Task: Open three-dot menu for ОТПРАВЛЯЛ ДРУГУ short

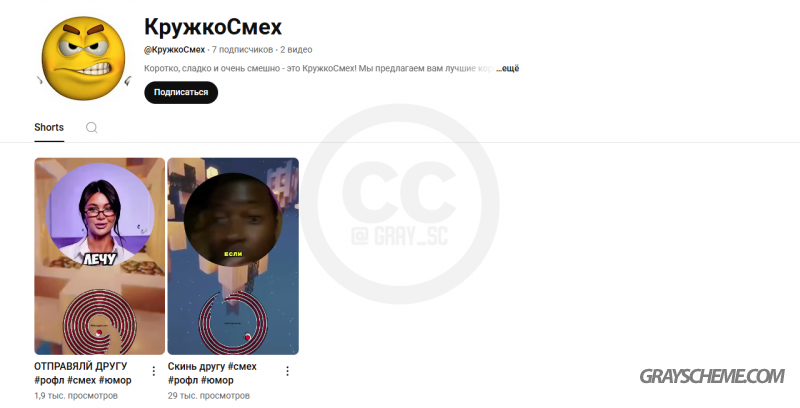Action: (x=154, y=371)
